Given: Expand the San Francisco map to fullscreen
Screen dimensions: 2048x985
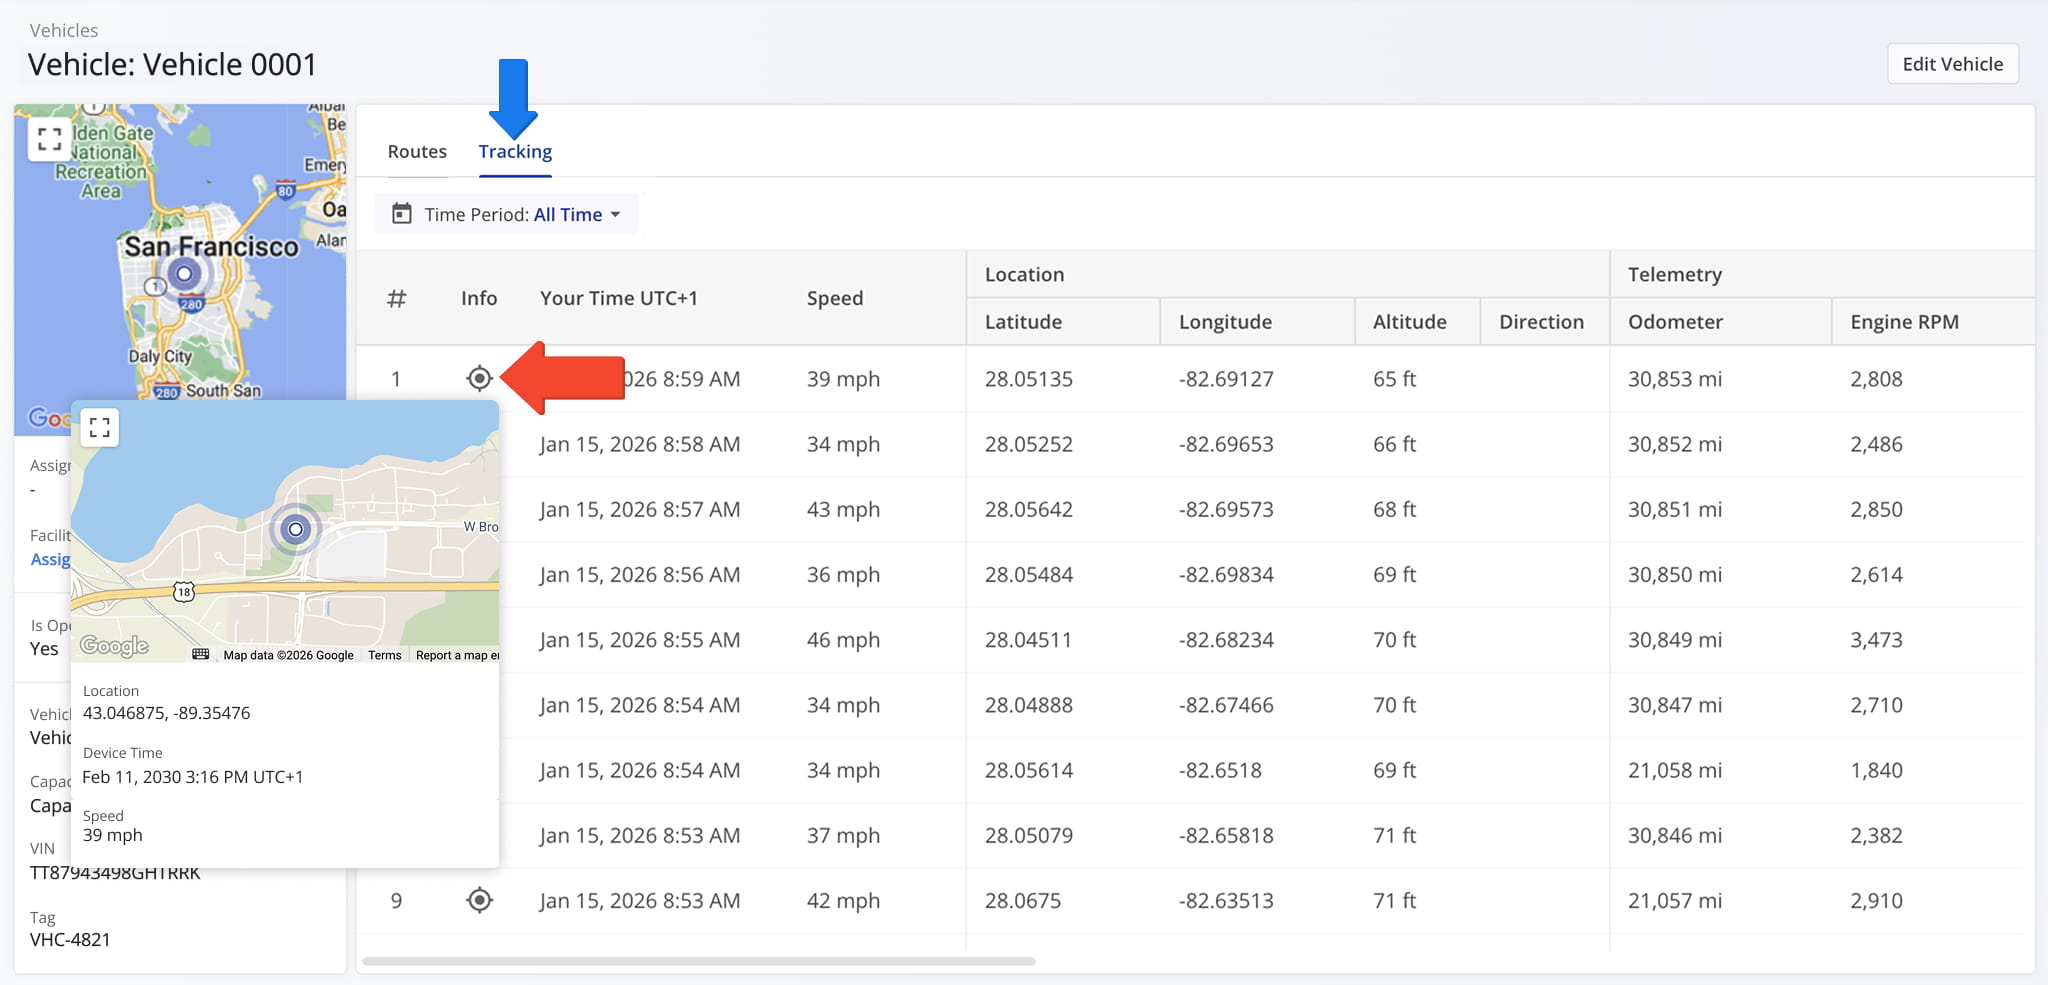Looking at the screenshot, I should pyautogui.click(x=49, y=139).
